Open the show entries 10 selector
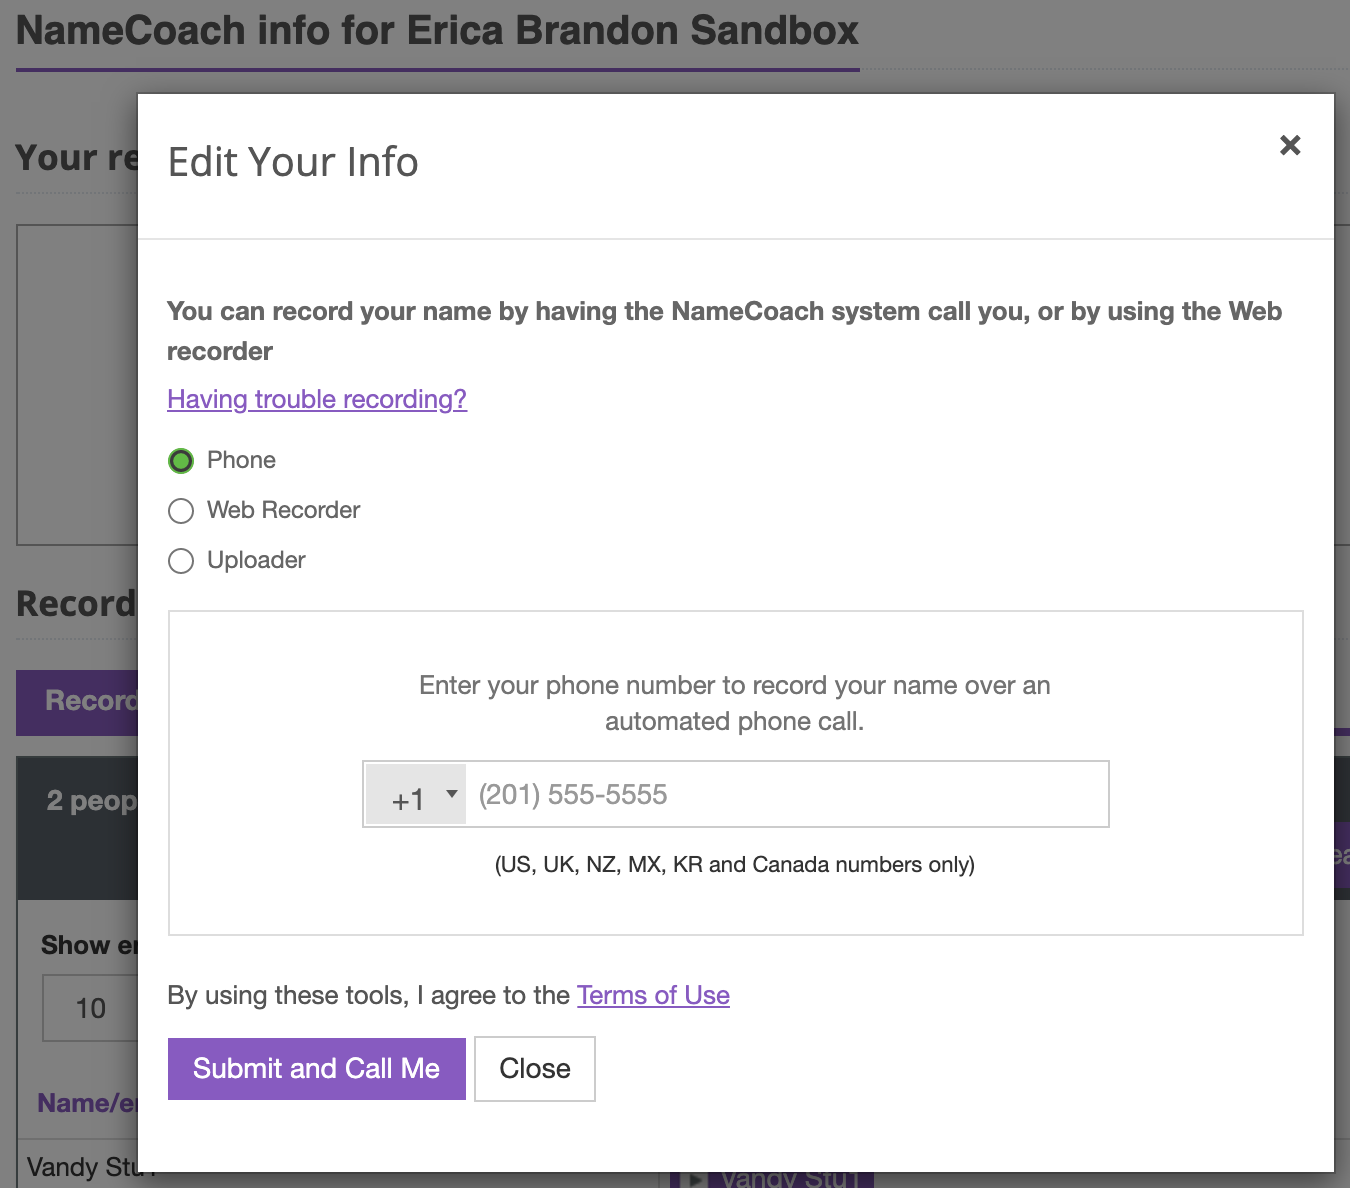 point(90,1008)
